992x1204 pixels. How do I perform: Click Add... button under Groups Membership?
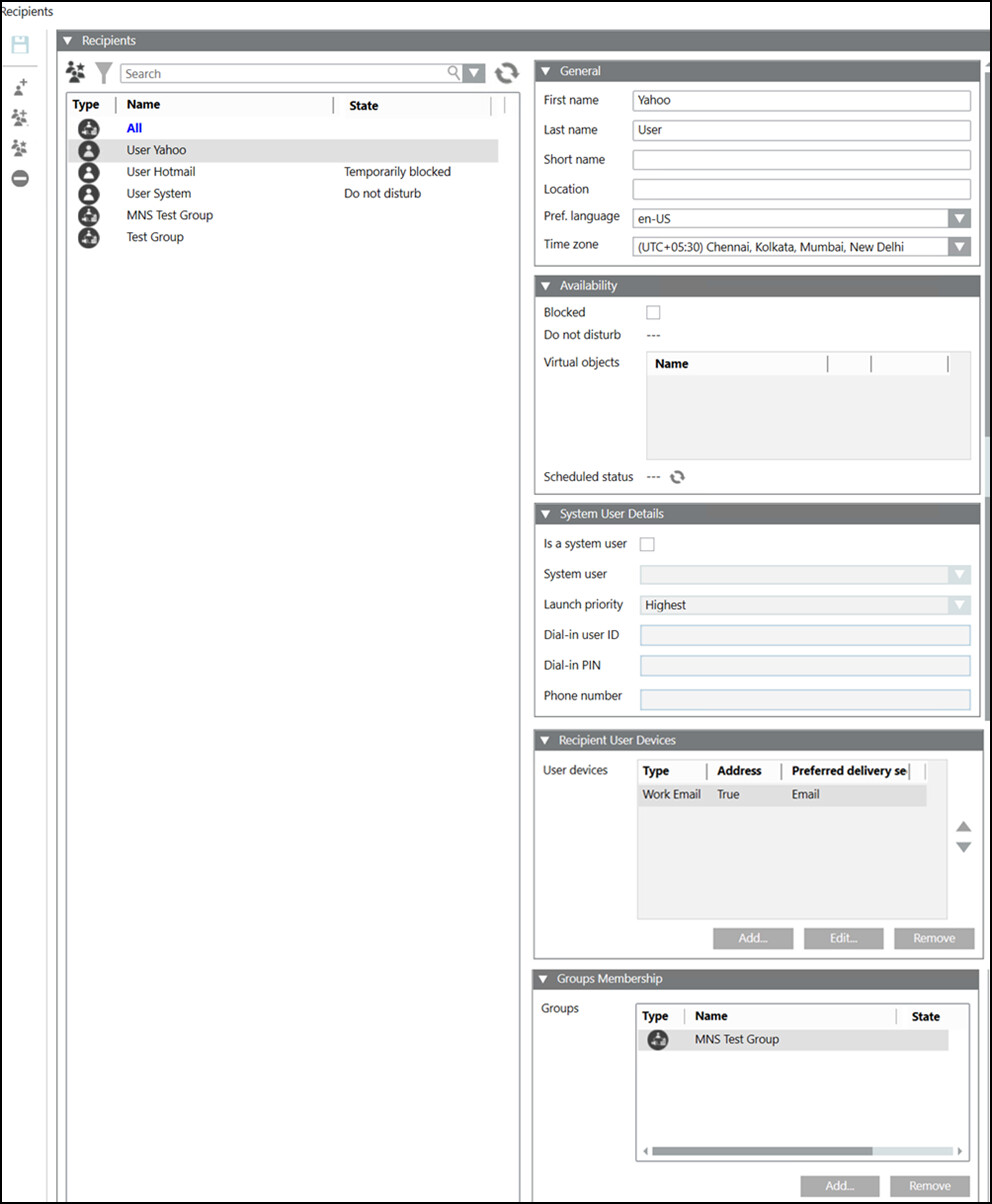[840, 1186]
